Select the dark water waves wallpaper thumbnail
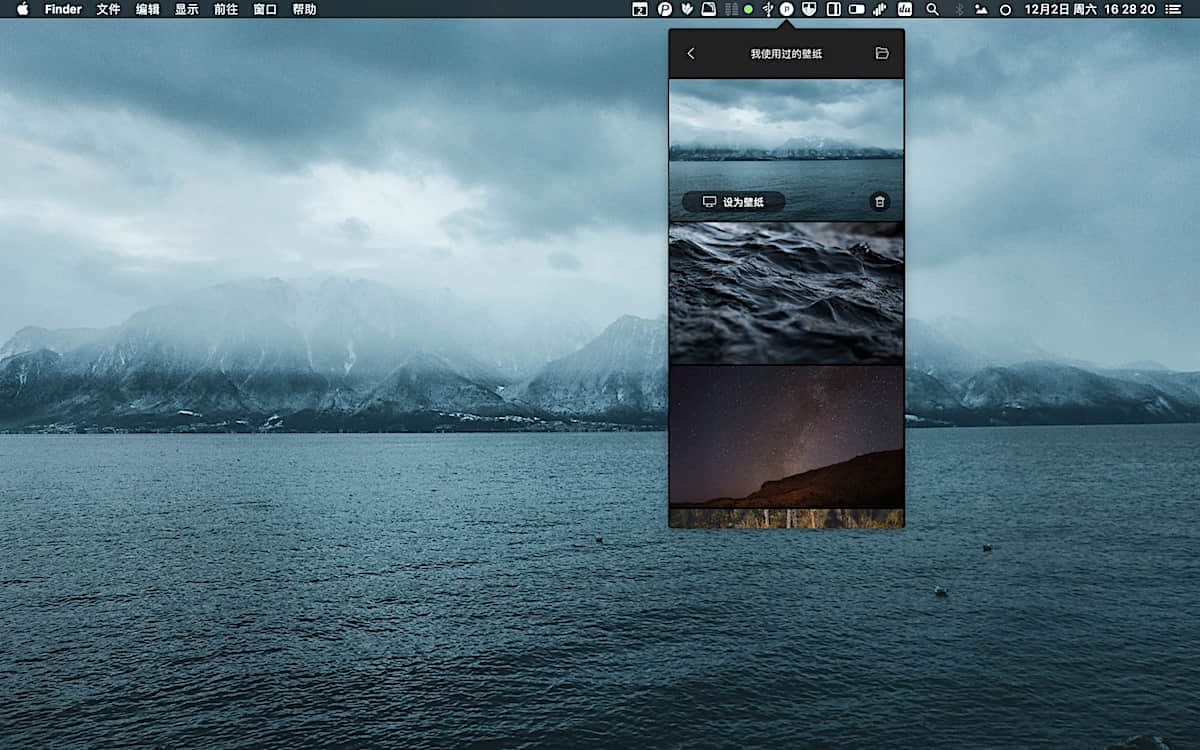The width and height of the screenshot is (1200, 750). pos(786,293)
